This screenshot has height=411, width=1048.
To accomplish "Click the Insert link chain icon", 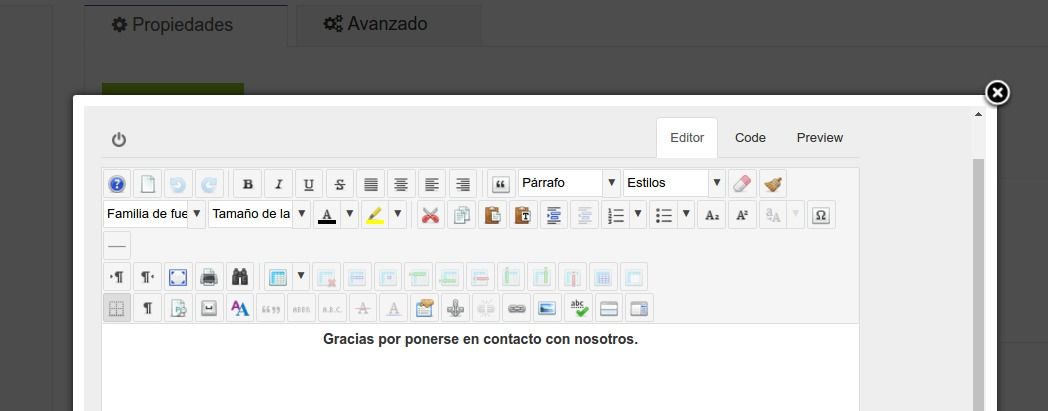I will point(517,307).
